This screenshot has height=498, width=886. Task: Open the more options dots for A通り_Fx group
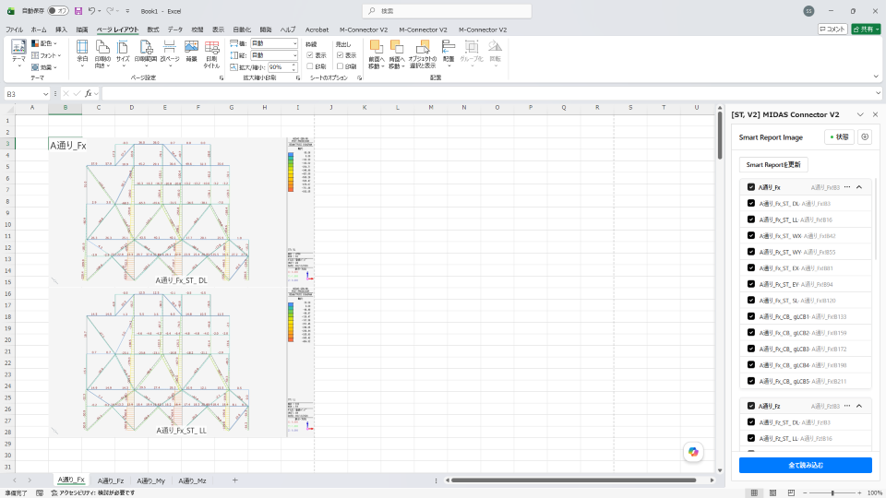[847, 187]
